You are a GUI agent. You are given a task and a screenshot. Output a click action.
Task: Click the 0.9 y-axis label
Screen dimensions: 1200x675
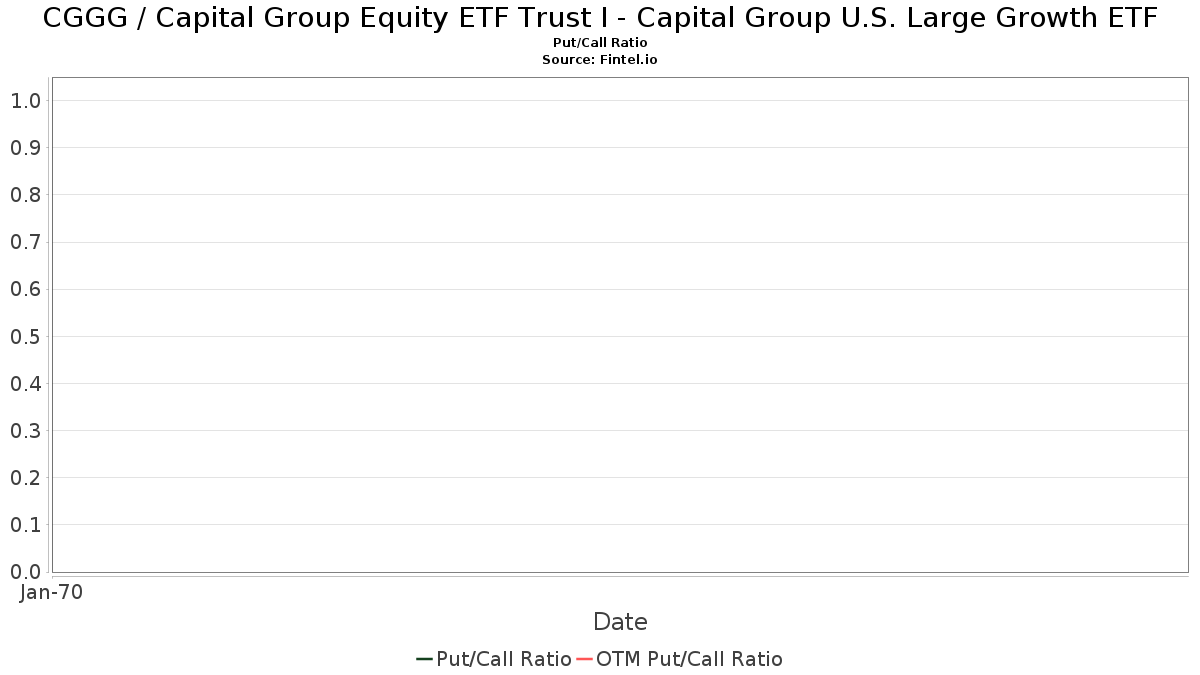pyautogui.click(x=25, y=147)
